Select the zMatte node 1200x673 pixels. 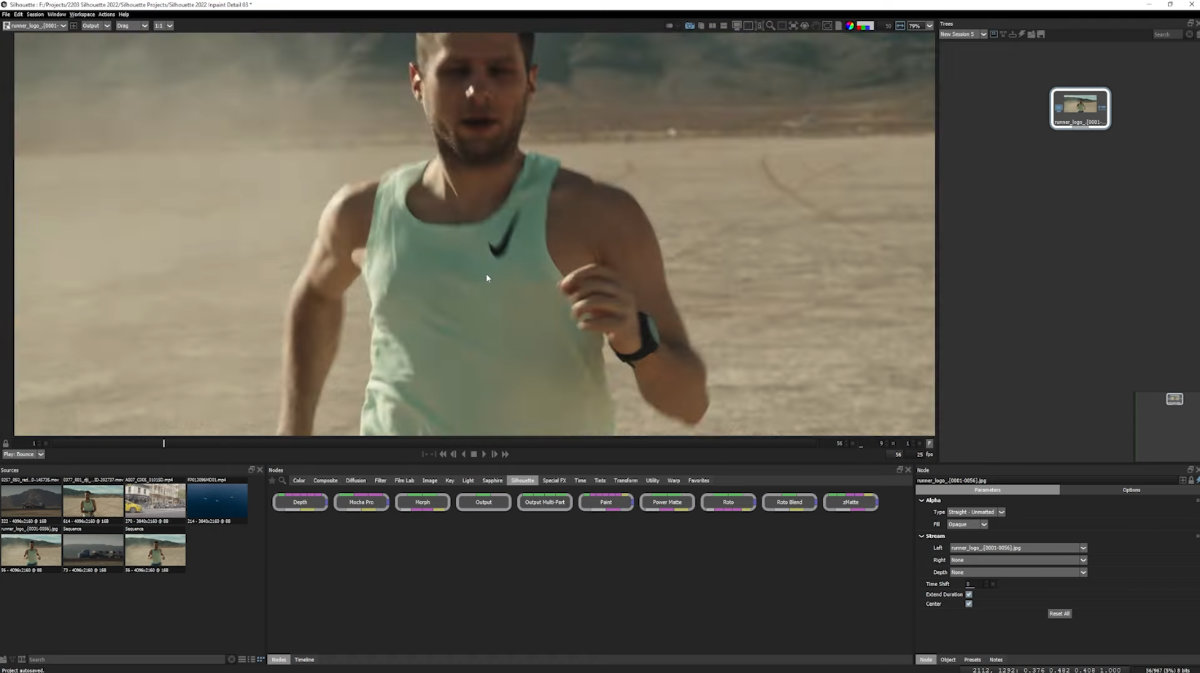pyautogui.click(x=851, y=501)
